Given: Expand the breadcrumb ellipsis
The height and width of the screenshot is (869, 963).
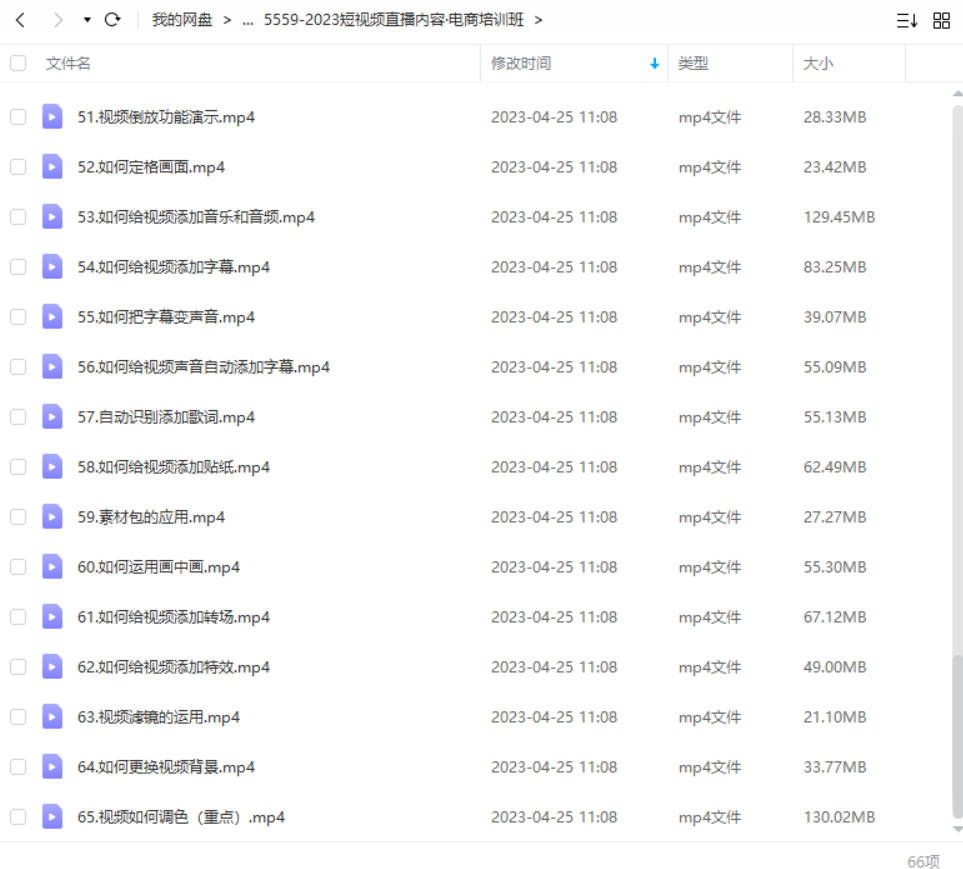Looking at the screenshot, I should pos(248,21).
